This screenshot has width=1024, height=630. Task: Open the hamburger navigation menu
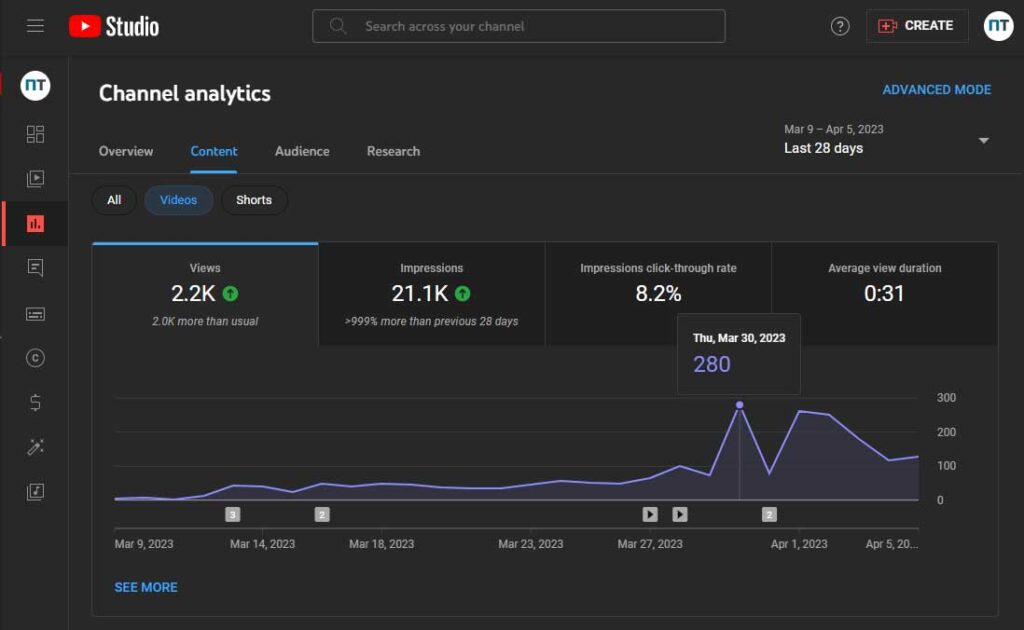[35, 26]
